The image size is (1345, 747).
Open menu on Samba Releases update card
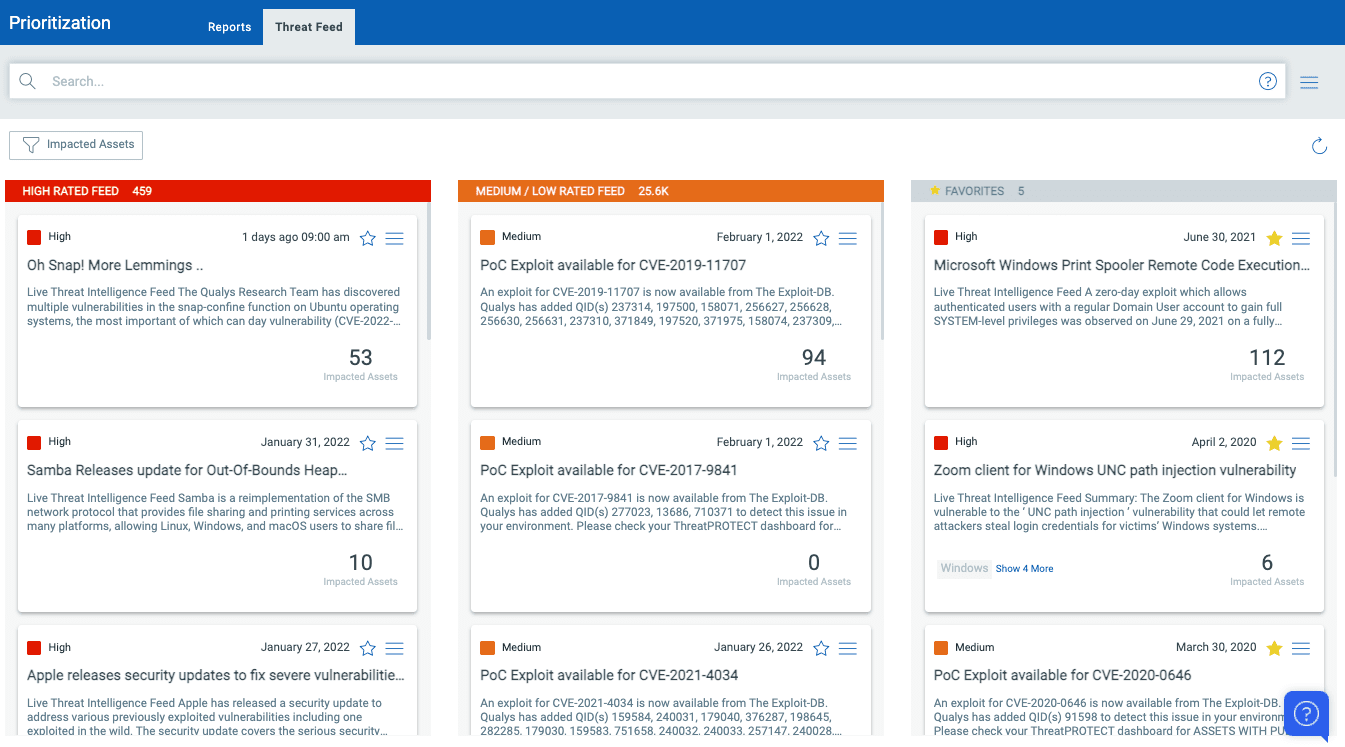(394, 443)
